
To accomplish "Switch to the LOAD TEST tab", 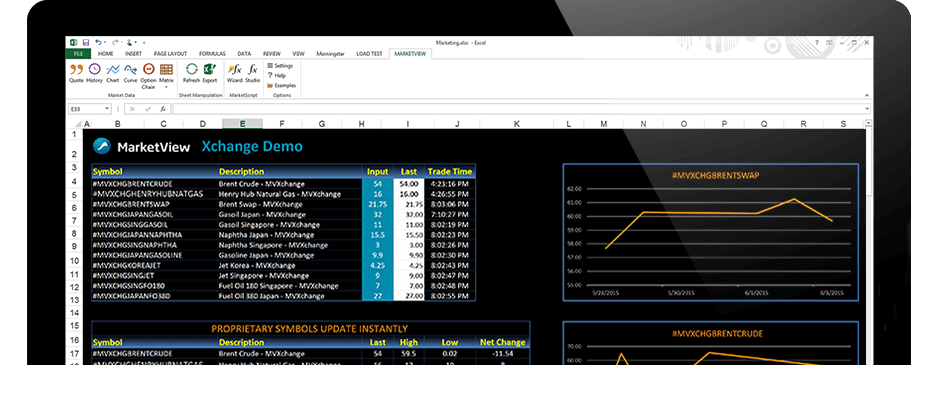I will 369,53.
